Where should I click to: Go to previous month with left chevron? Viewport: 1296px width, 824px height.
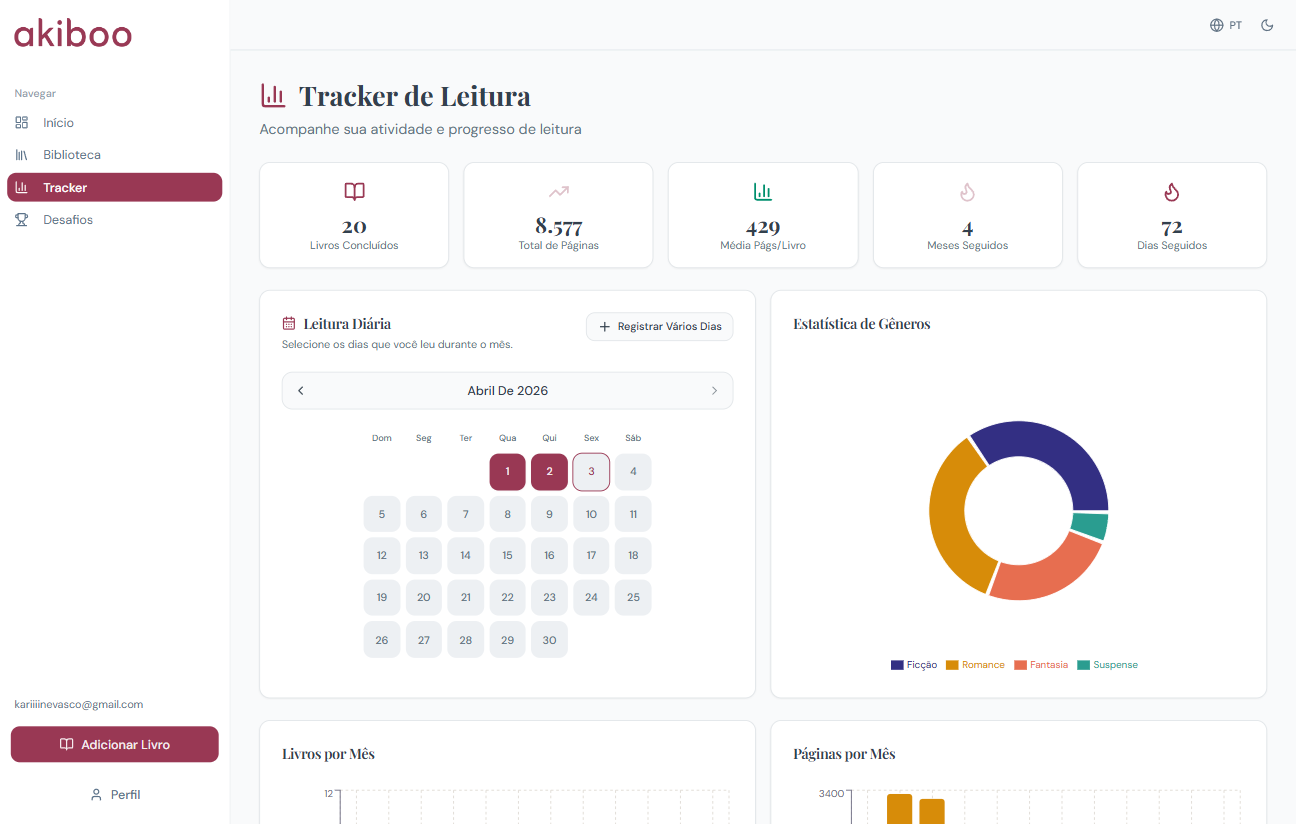[300, 390]
